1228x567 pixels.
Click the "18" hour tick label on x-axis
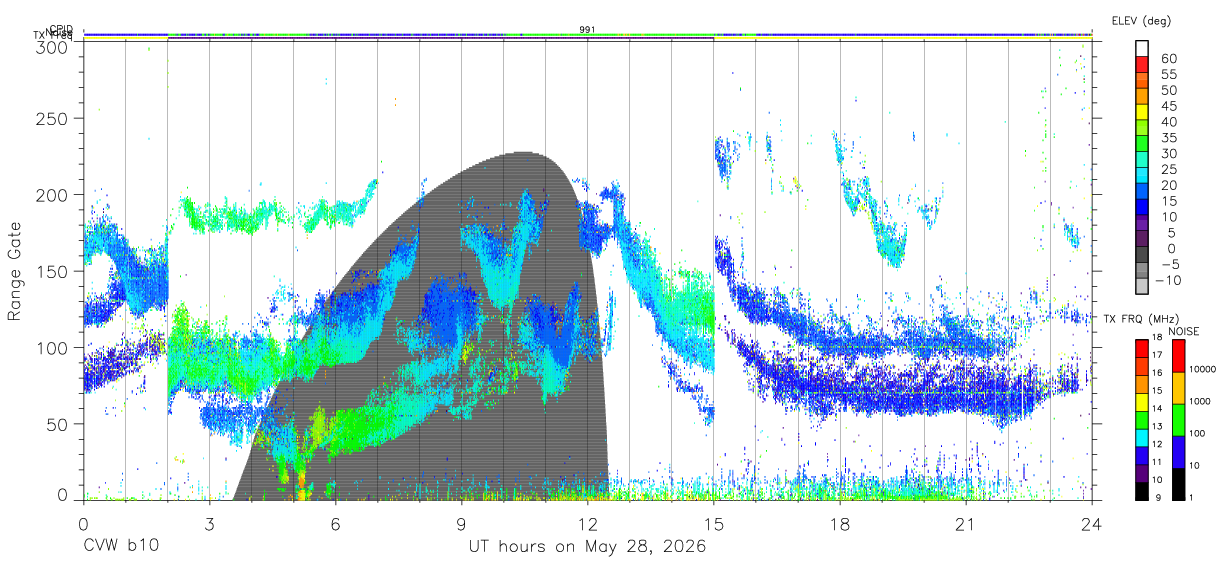click(x=840, y=524)
